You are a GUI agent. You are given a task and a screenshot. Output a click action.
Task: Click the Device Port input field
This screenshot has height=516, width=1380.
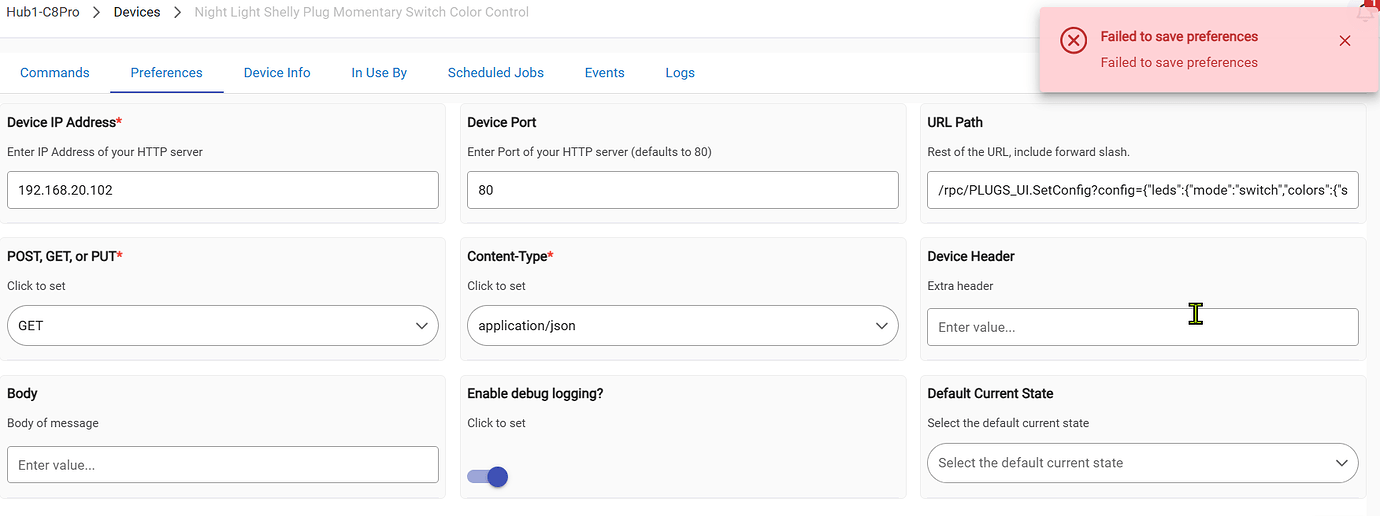pyautogui.click(x=682, y=190)
